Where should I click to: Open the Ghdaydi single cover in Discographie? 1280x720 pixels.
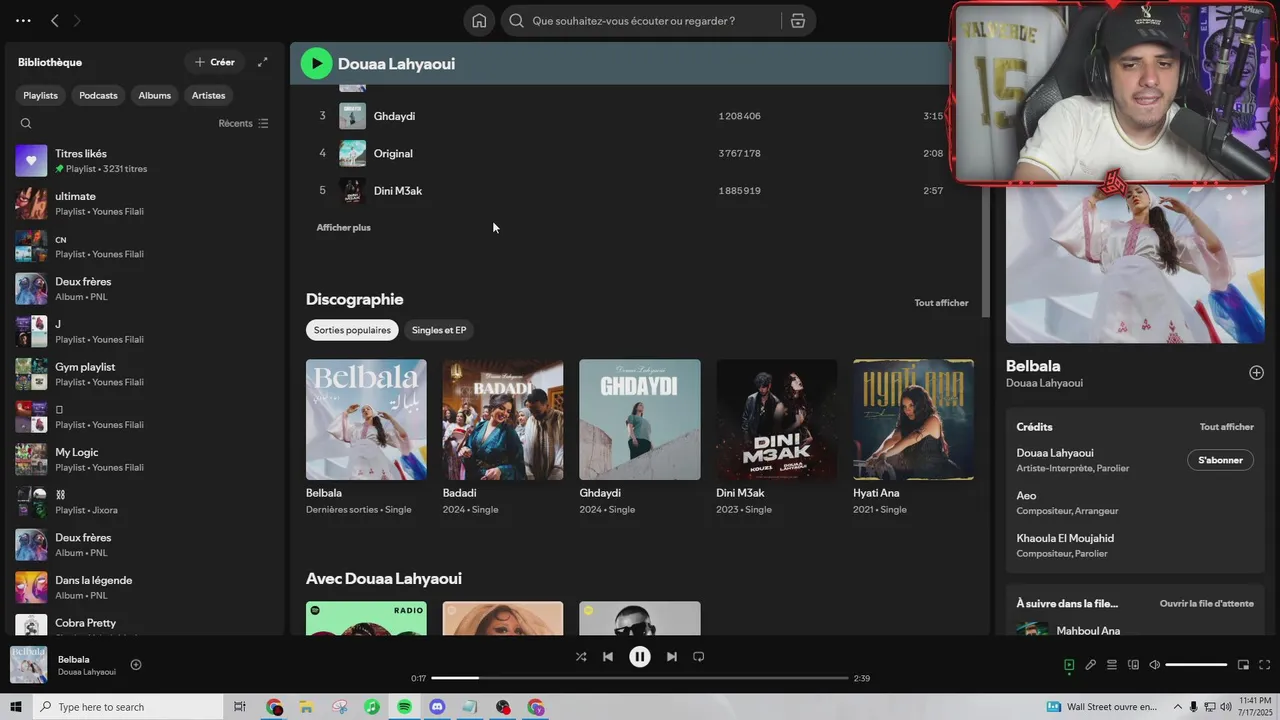click(x=640, y=420)
